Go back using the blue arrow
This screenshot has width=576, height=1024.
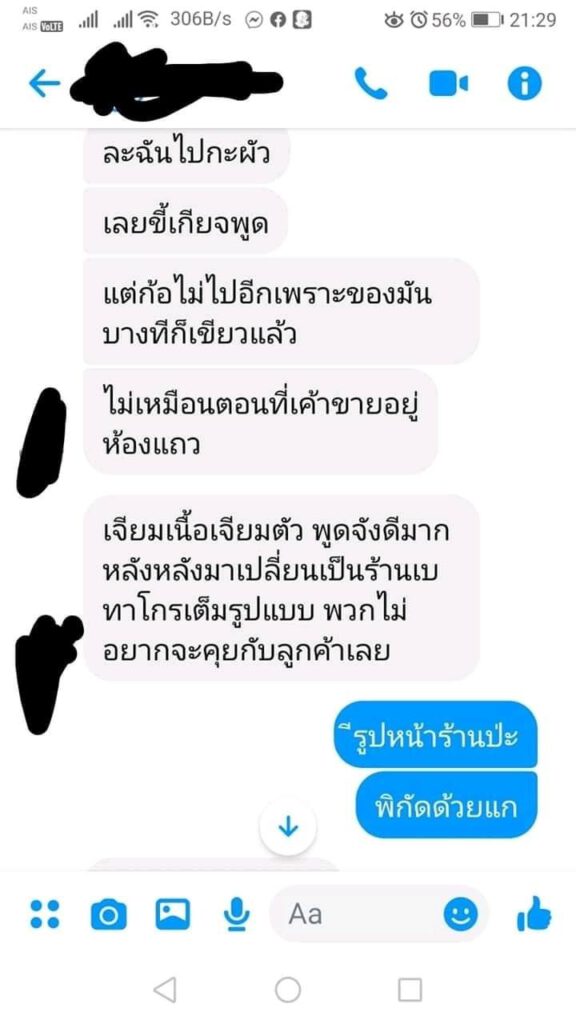click(x=44, y=84)
